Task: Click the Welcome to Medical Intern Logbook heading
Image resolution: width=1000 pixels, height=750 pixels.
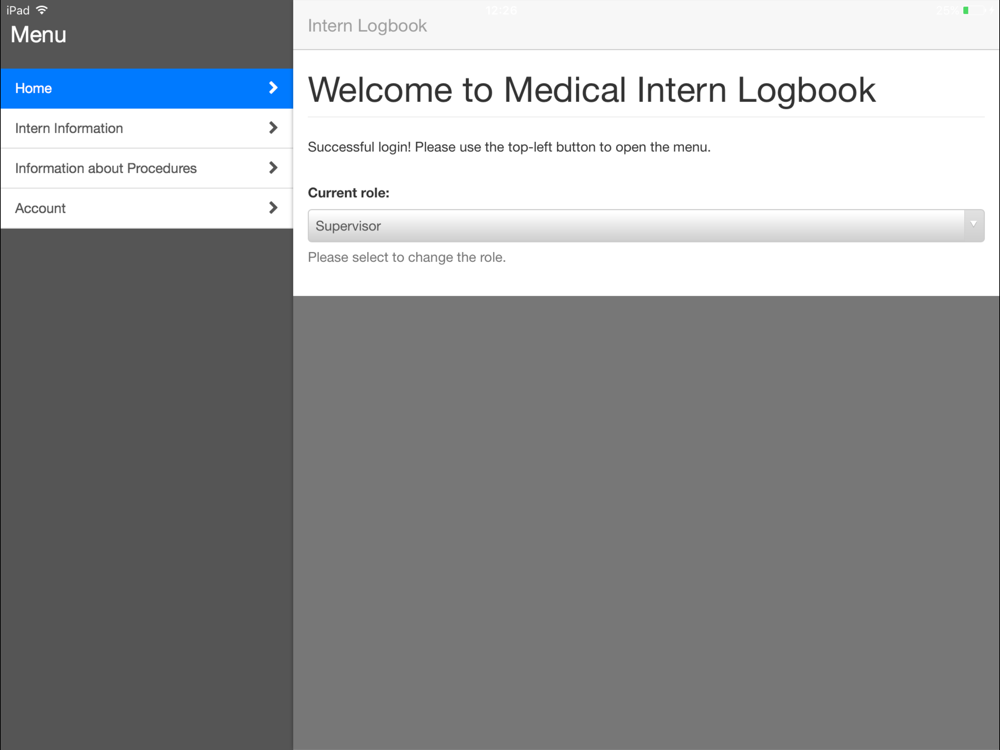Action: [592, 90]
